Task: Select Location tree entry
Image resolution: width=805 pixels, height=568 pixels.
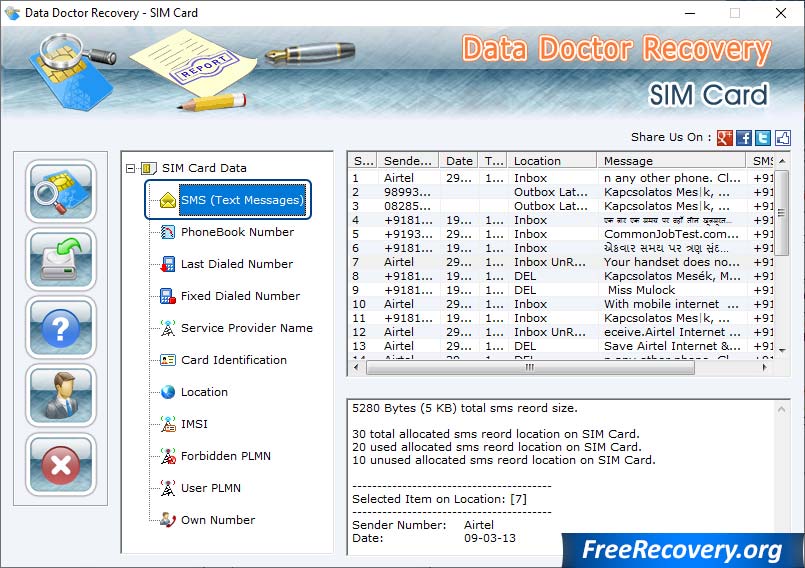Action: [x=204, y=392]
